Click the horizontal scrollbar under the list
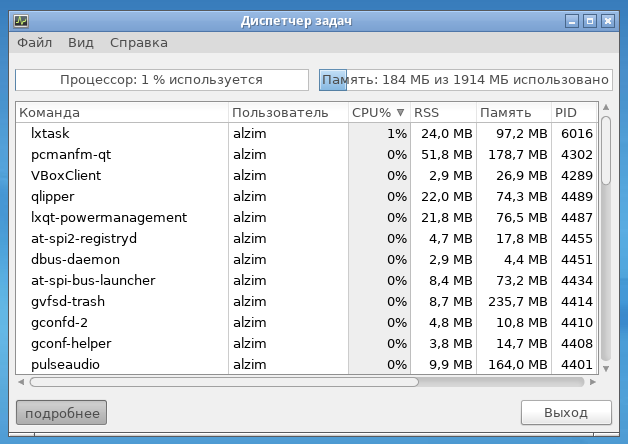This screenshot has width=628, height=444. [220, 381]
